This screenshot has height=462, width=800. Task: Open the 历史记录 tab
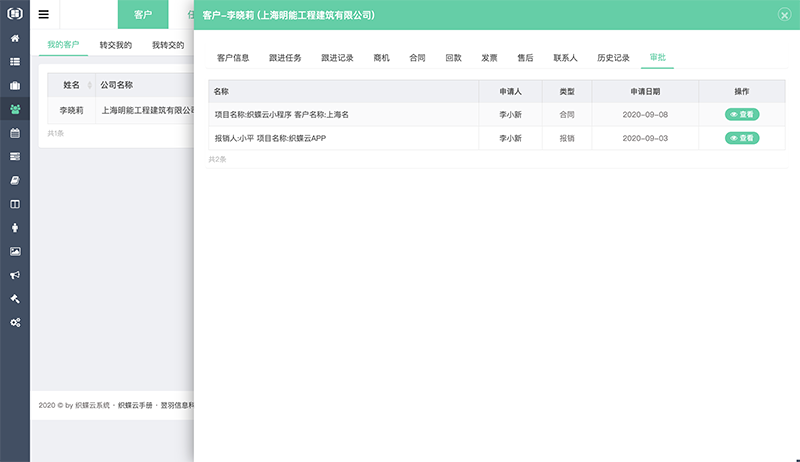pos(613,58)
